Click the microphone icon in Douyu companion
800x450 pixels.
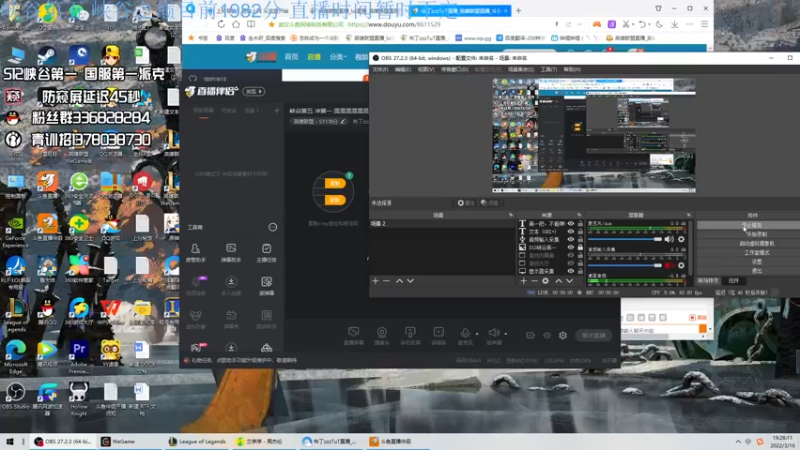tap(465, 333)
